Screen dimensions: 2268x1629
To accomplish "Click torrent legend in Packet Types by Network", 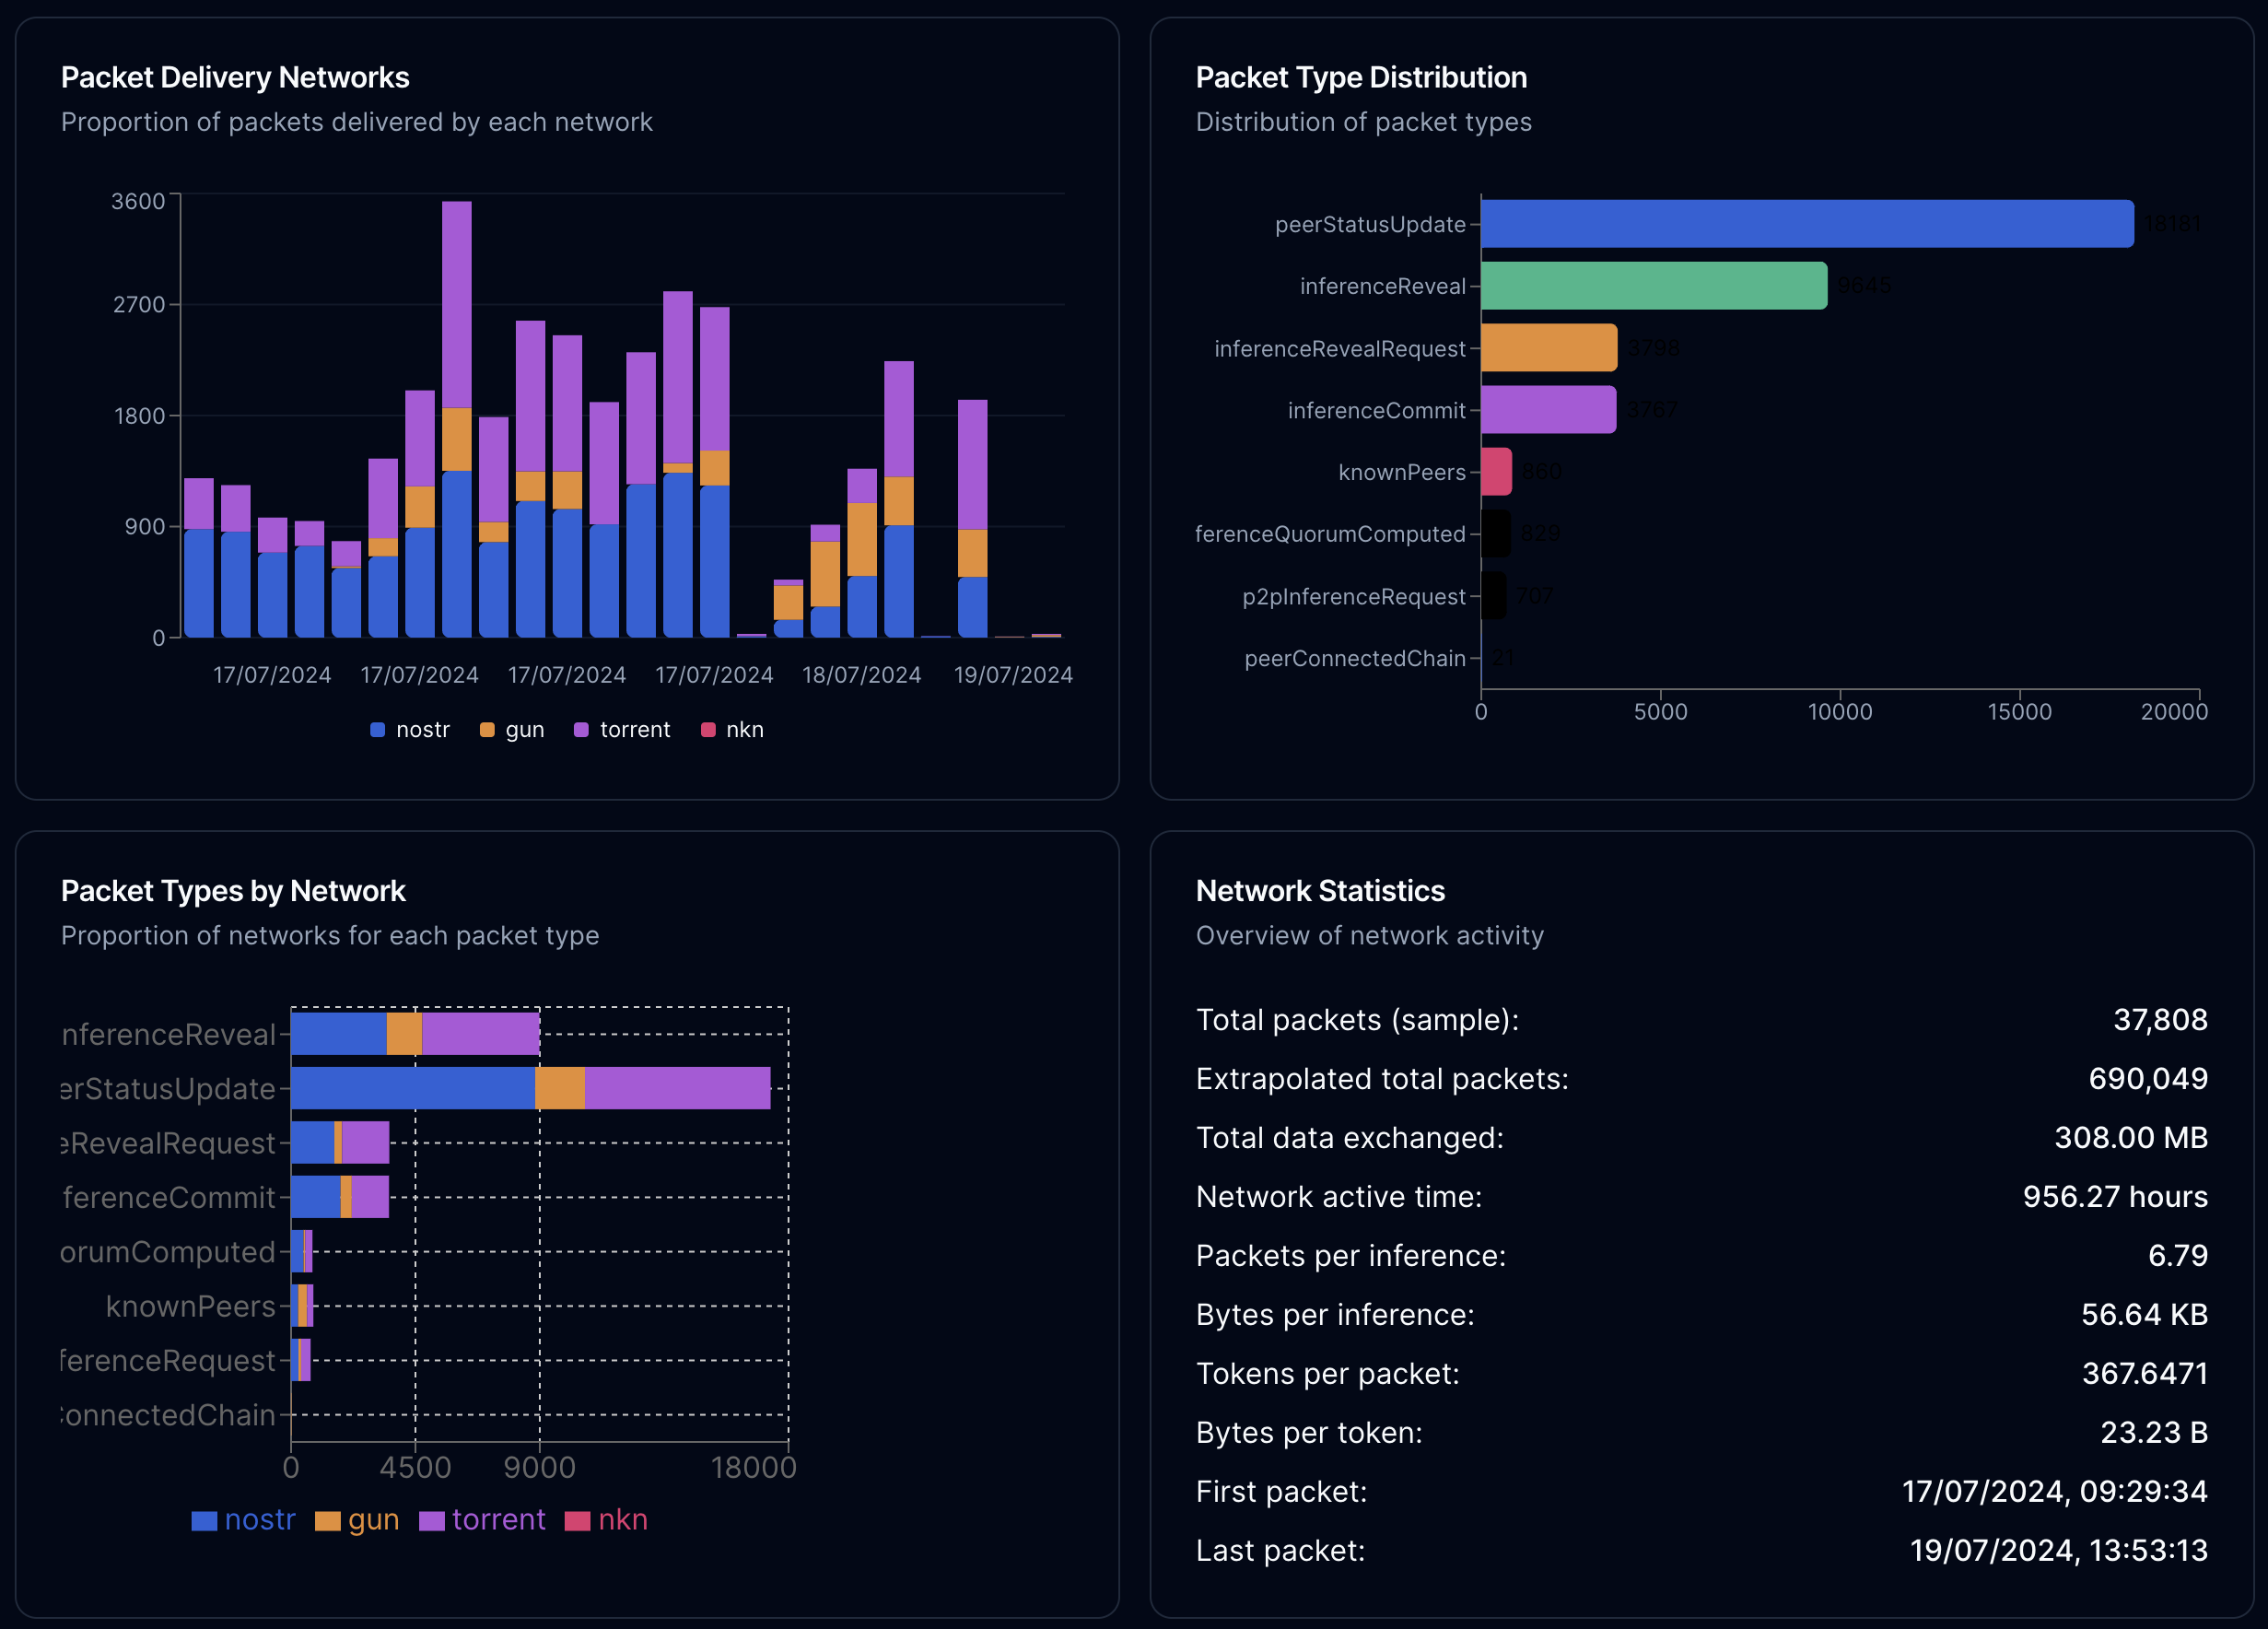I will (482, 1520).
